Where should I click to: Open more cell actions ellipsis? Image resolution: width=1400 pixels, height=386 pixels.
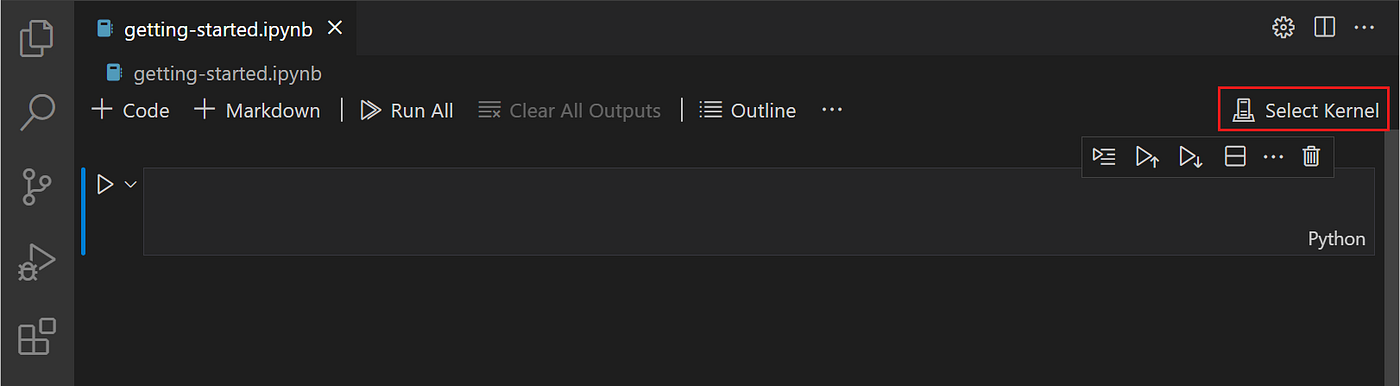point(1273,157)
